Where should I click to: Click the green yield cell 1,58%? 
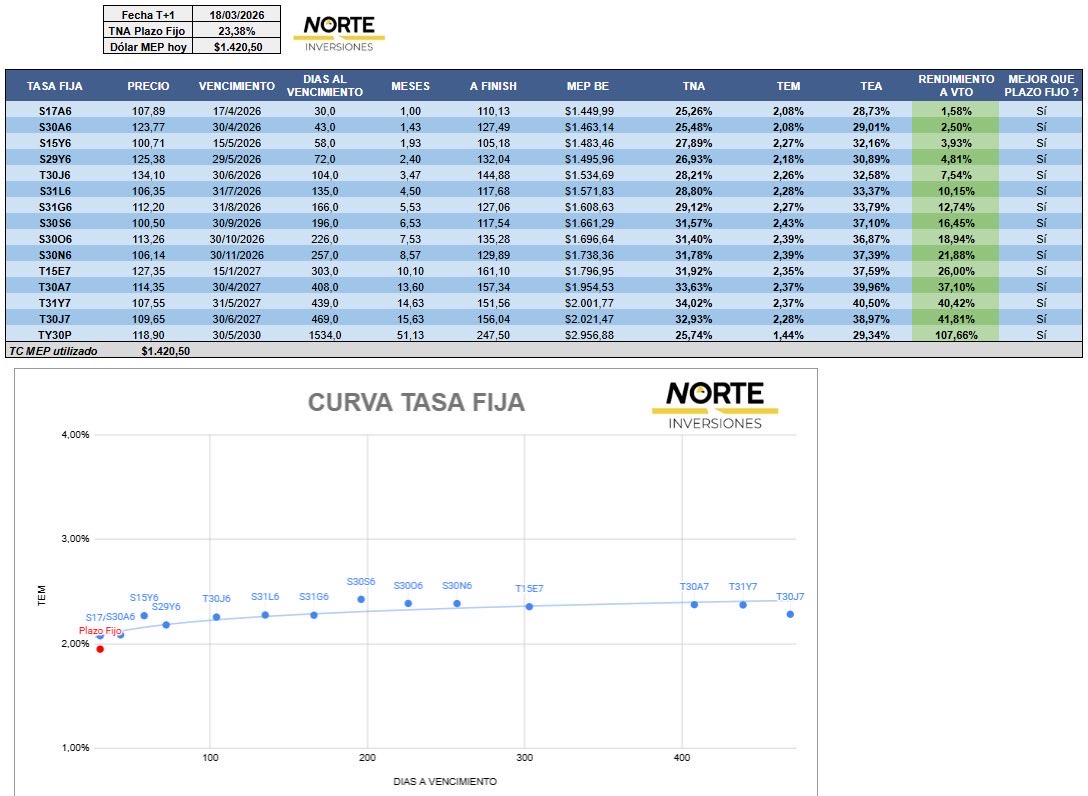[x=955, y=111]
